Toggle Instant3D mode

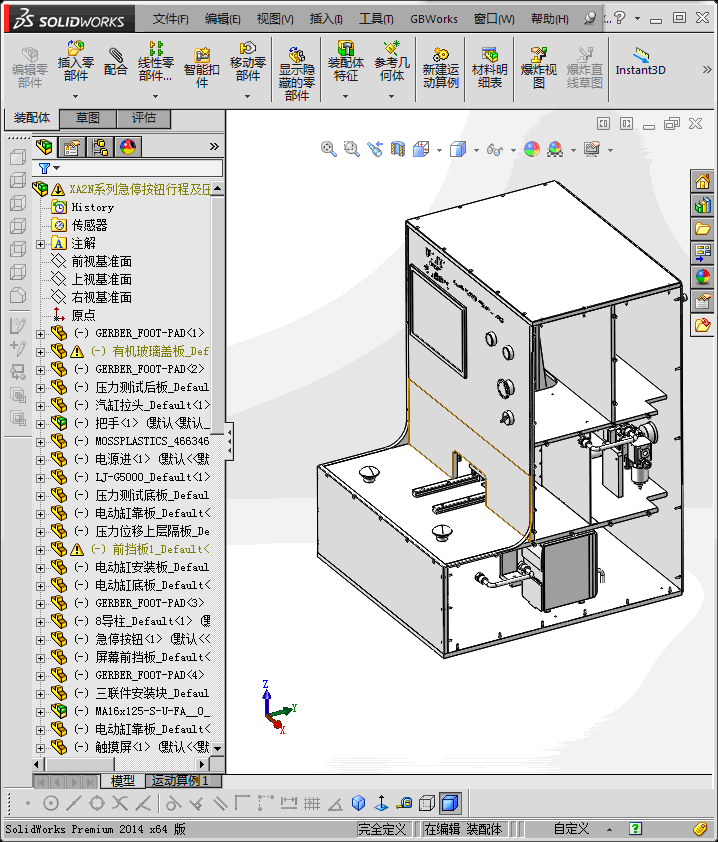[640, 62]
